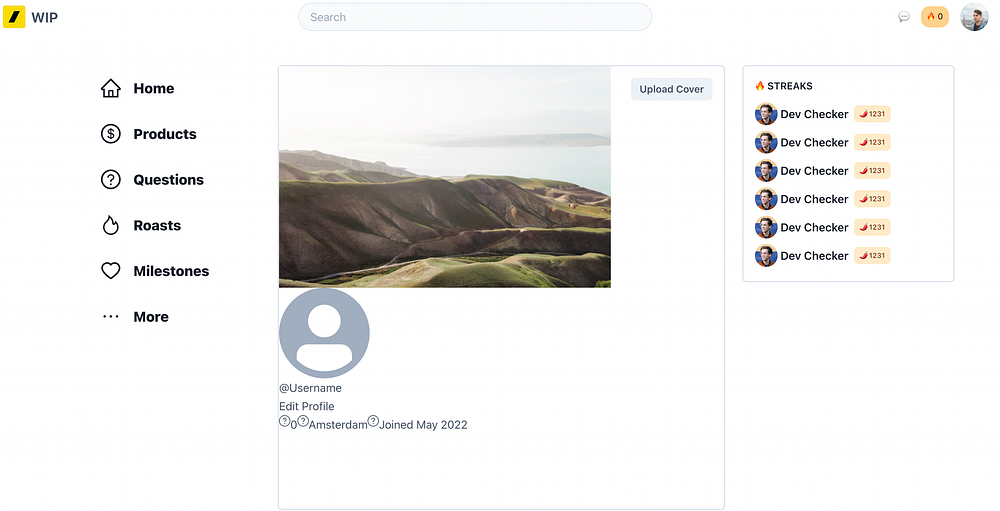Click the Upload Cover button
The width and height of the screenshot is (1000, 511).
click(x=672, y=89)
